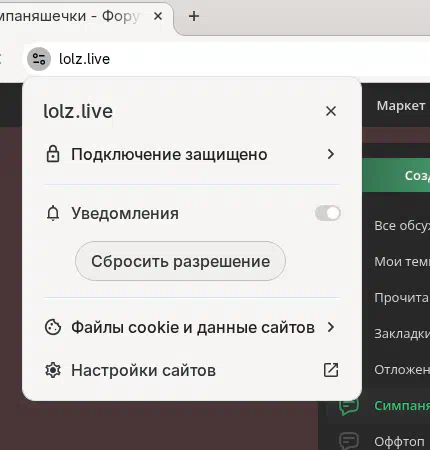This screenshot has height=450, width=430.
Task: Click the lock icon beside Подключение защищено
Action: tap(53, 154)
